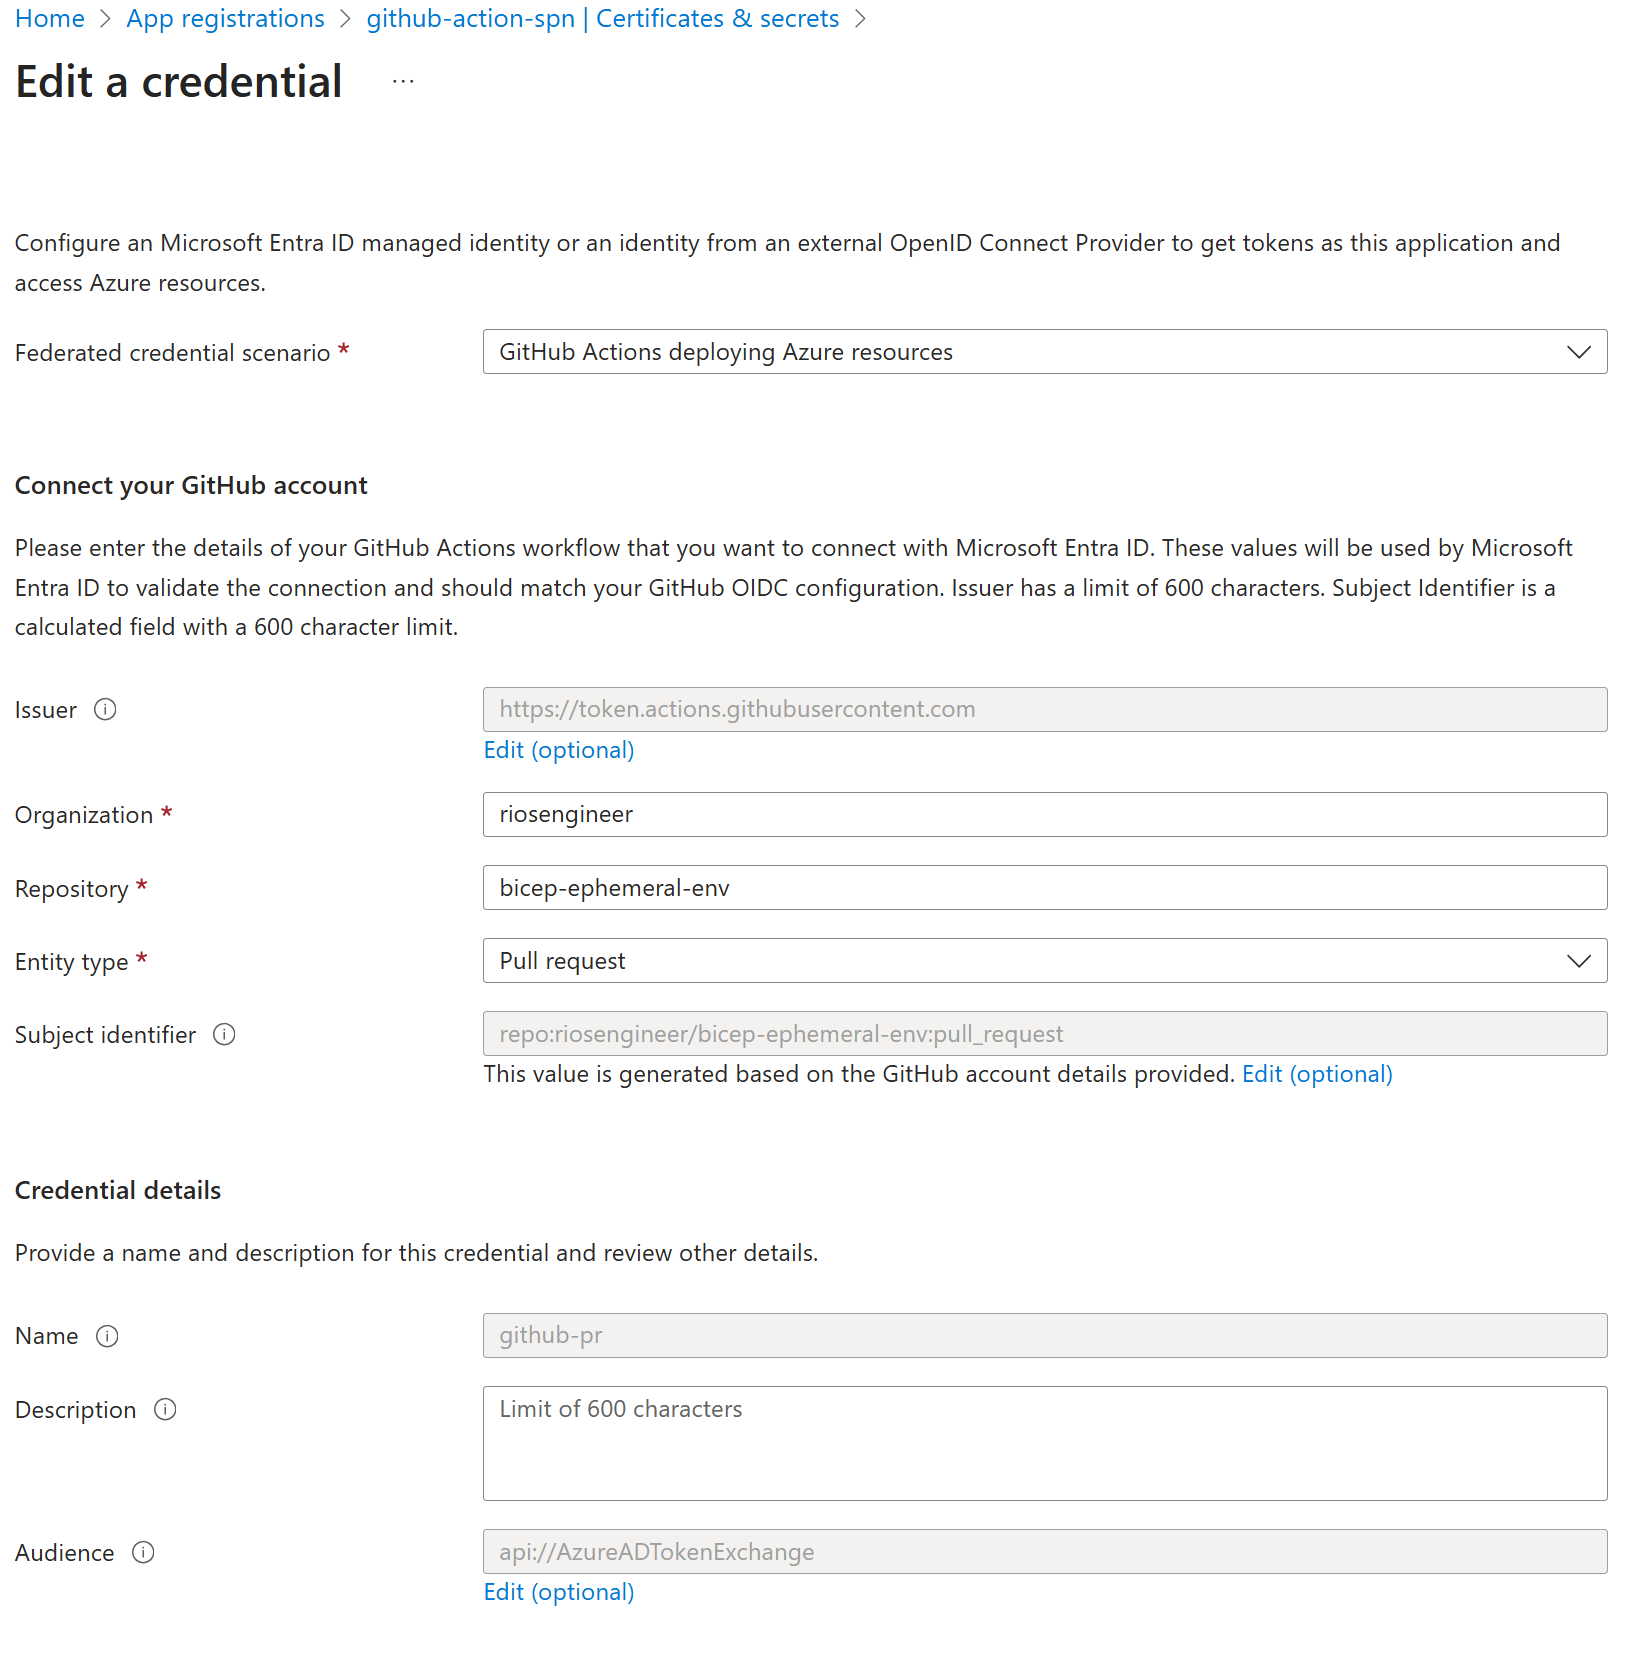The image size is (1644, 1668).
Task: Click info icon beside Subject identifier
Action: click(x=224, y=1035)
